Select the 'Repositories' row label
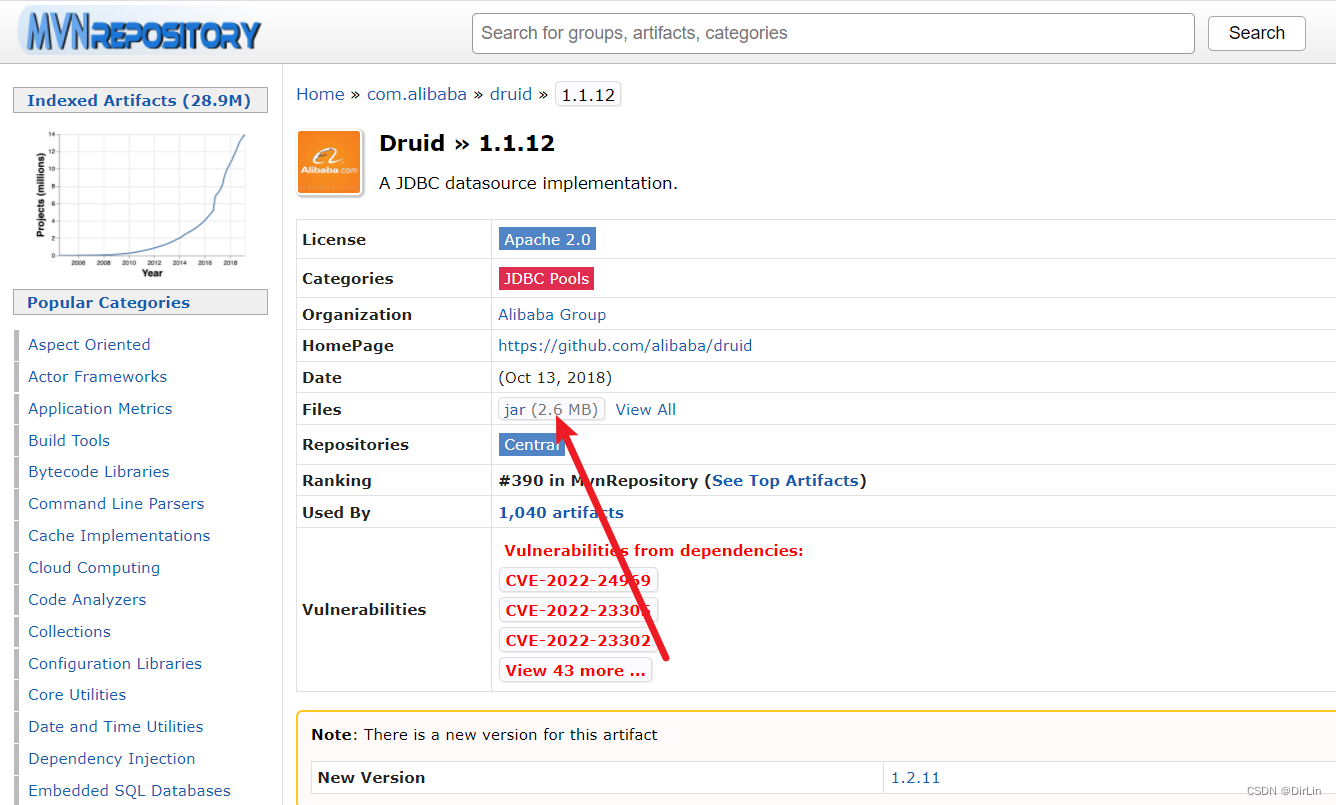 click(x=356, y=444)
